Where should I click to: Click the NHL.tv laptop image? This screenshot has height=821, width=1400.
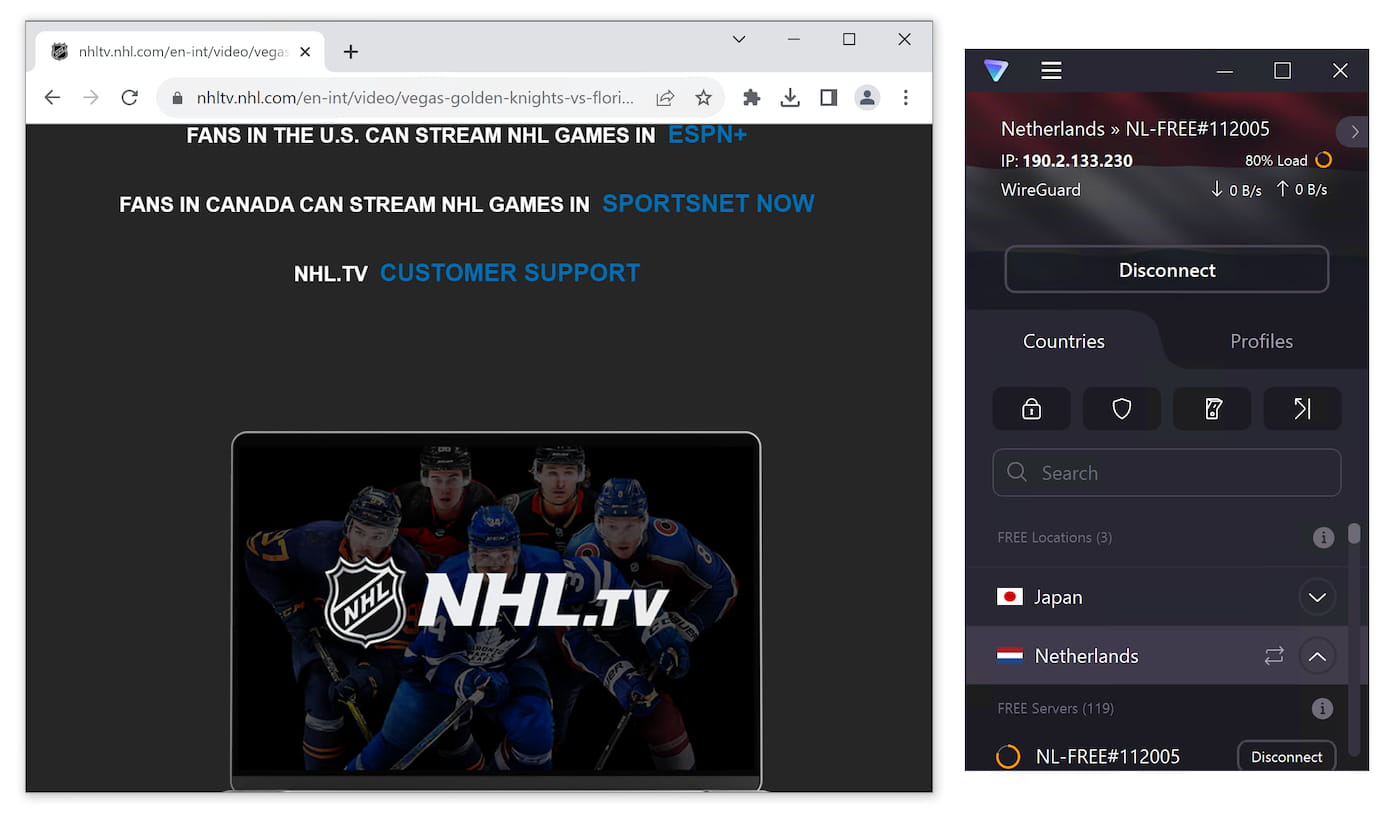click(496, 611)
